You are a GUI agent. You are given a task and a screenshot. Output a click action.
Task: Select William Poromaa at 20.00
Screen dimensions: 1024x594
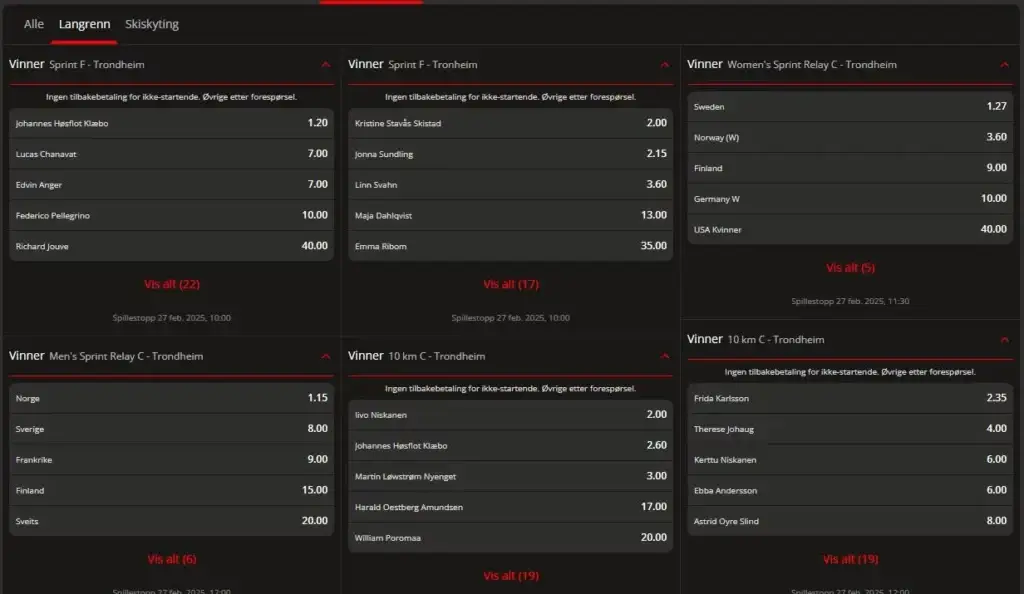[511, 538]
